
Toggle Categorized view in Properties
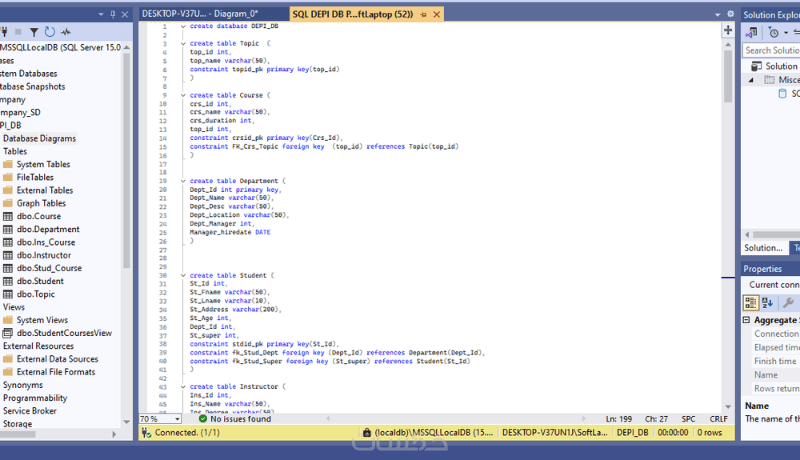coord(751,302)
